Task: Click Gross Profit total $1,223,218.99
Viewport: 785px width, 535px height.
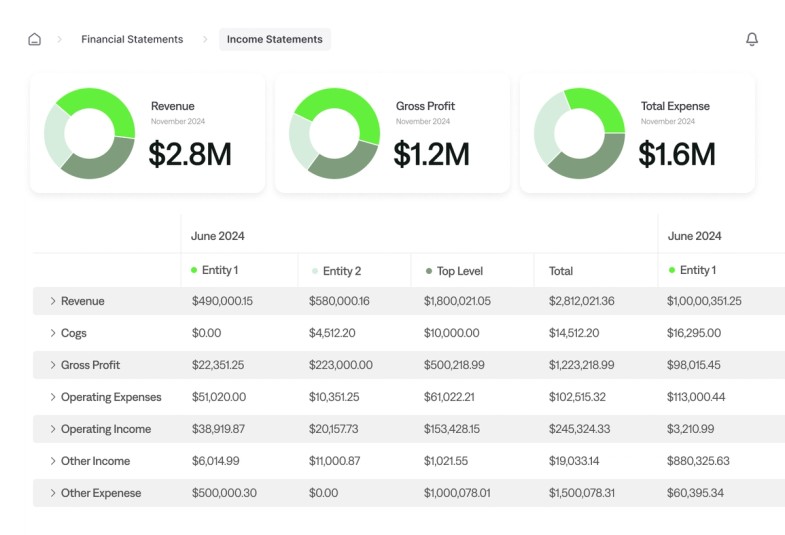Action: (x=581, y=365)
